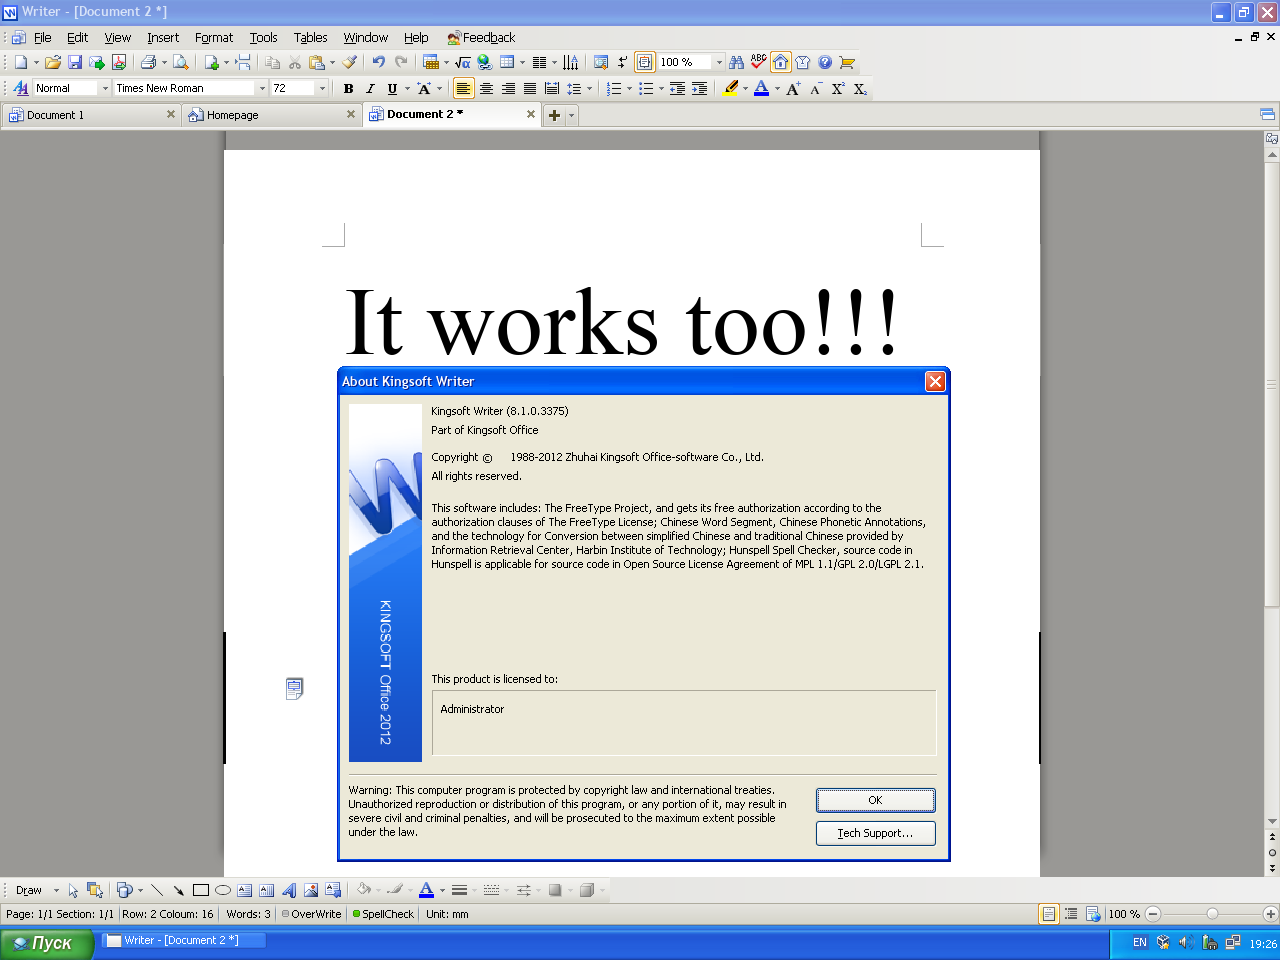
Task: Select the arrow line drawing tool
Action: tap(179, 890)
